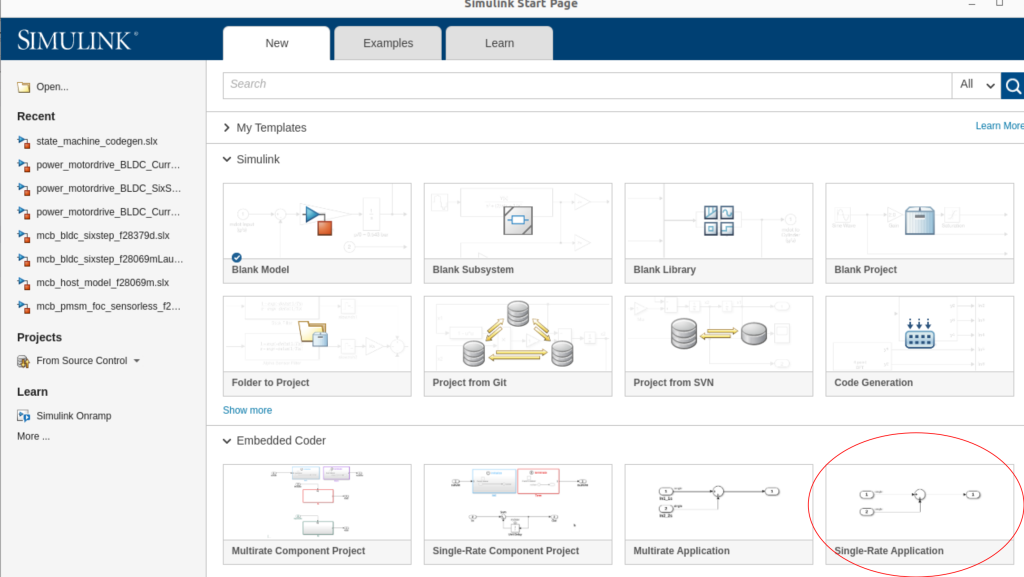The width and height of the screenshot is (1024, 577).
Task: Open the Learn More link
Action: tap(999, 126)
